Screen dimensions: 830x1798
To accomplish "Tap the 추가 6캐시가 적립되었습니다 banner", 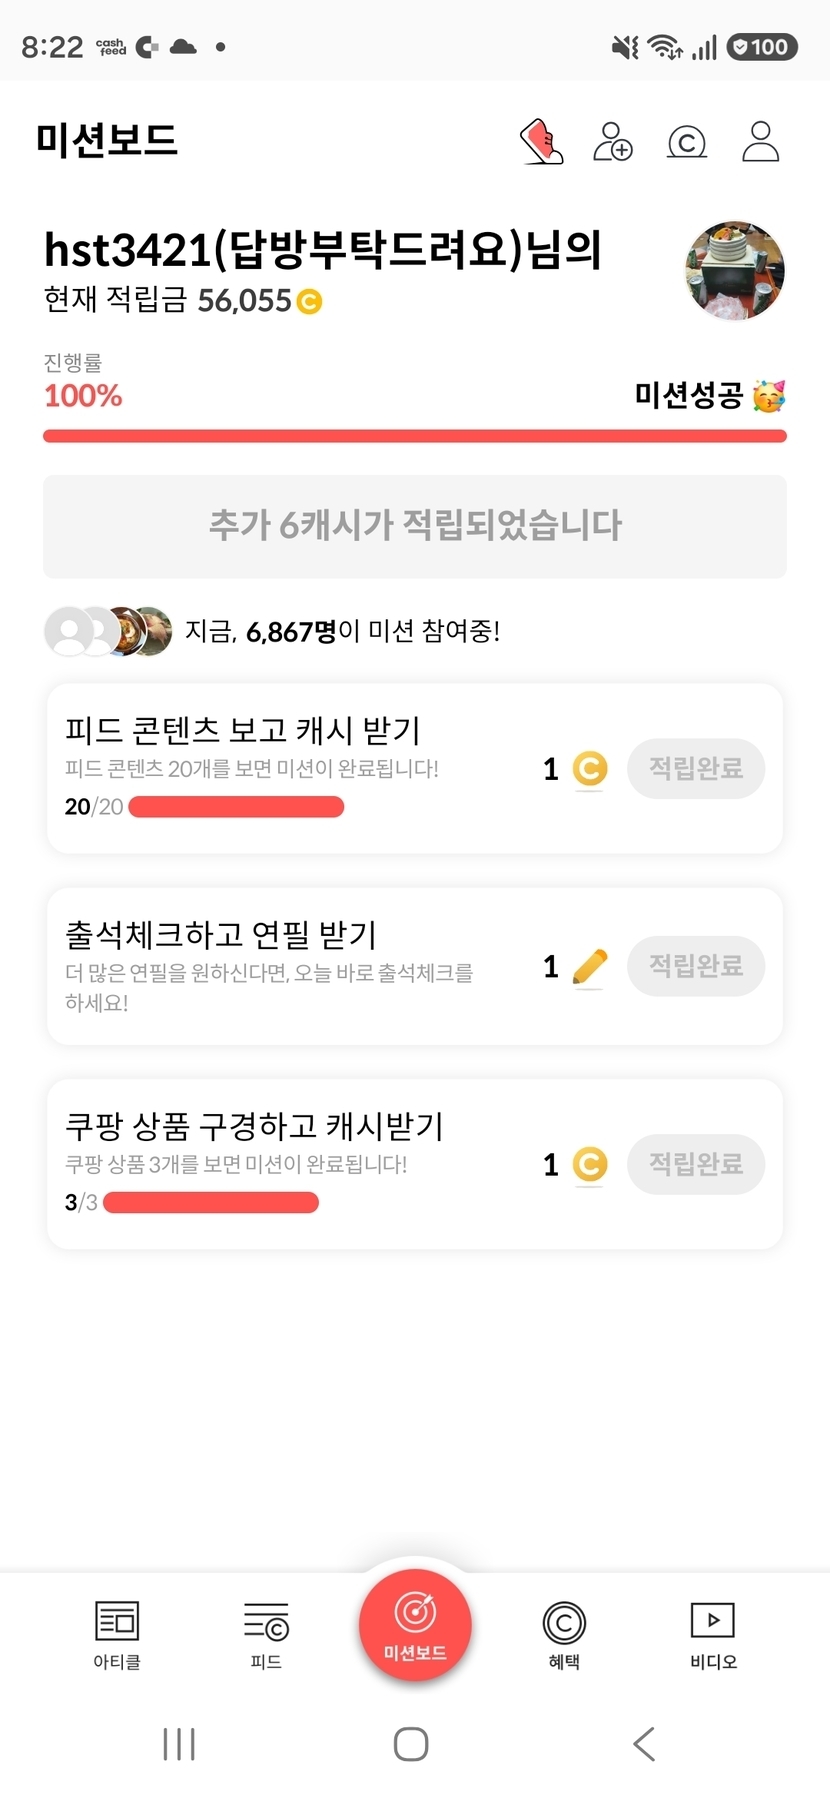I will (415, 526).
